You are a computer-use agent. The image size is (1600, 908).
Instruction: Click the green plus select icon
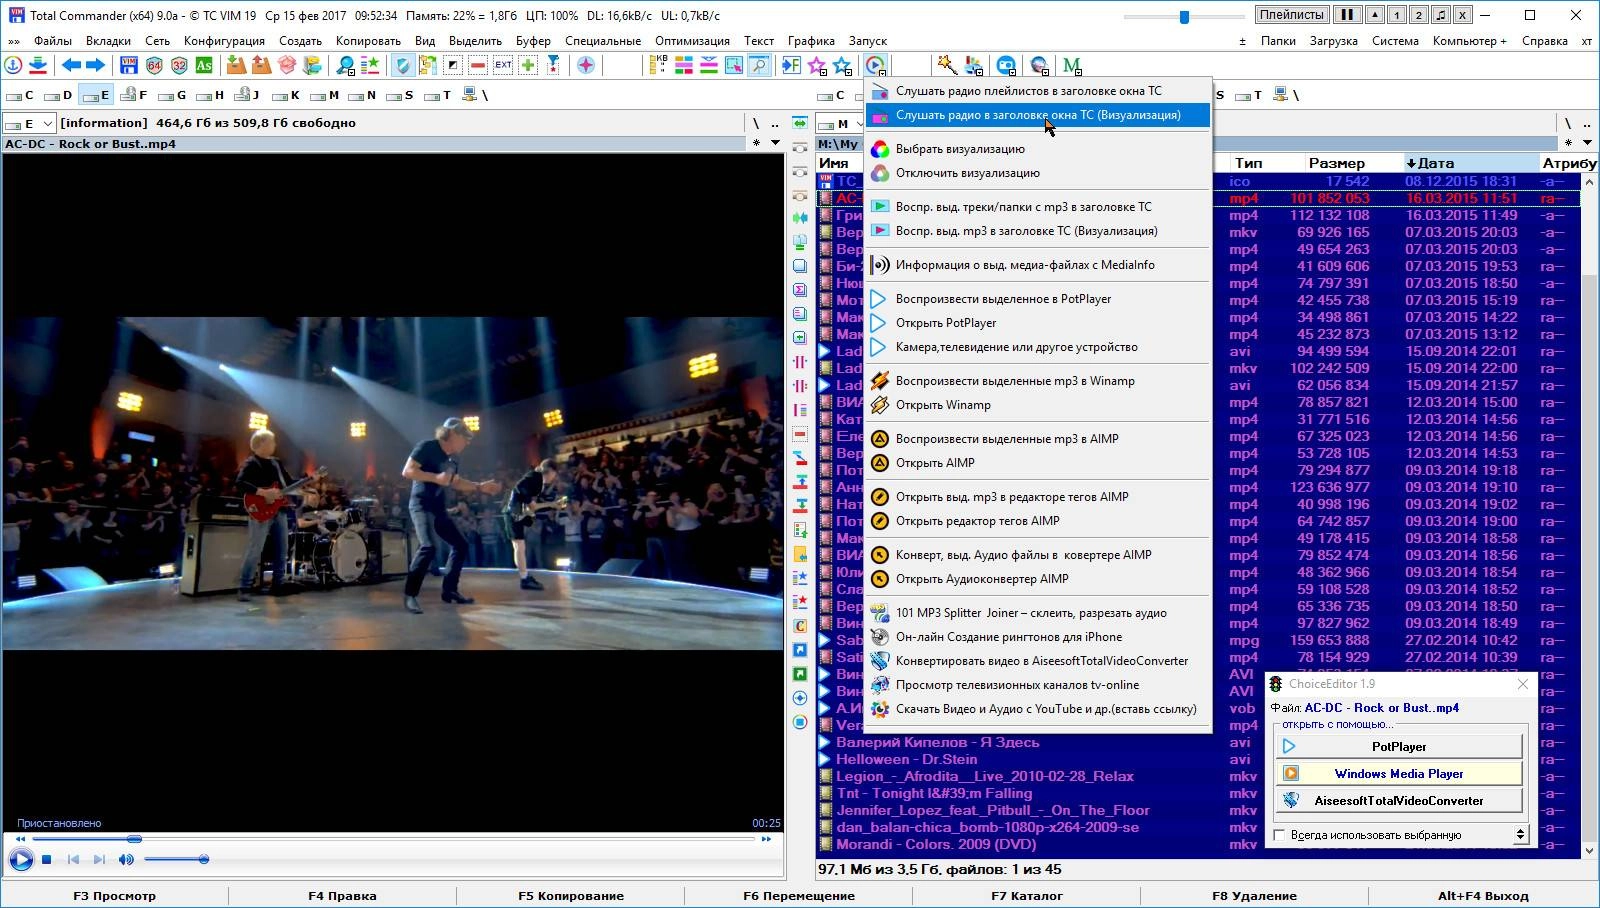coord(528,65)
